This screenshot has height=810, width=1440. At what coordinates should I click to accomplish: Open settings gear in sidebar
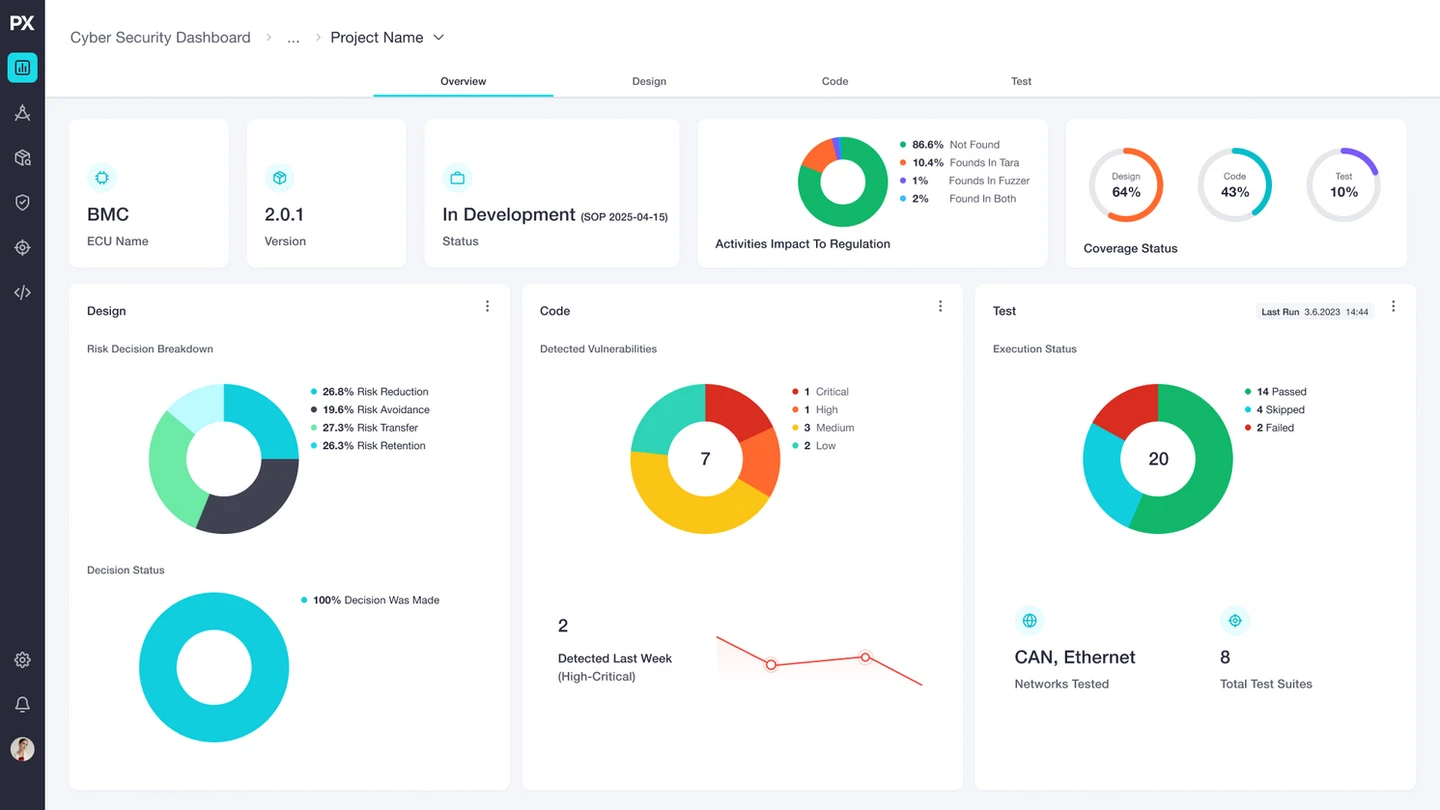pyautogui.click(x=22, y=660)
